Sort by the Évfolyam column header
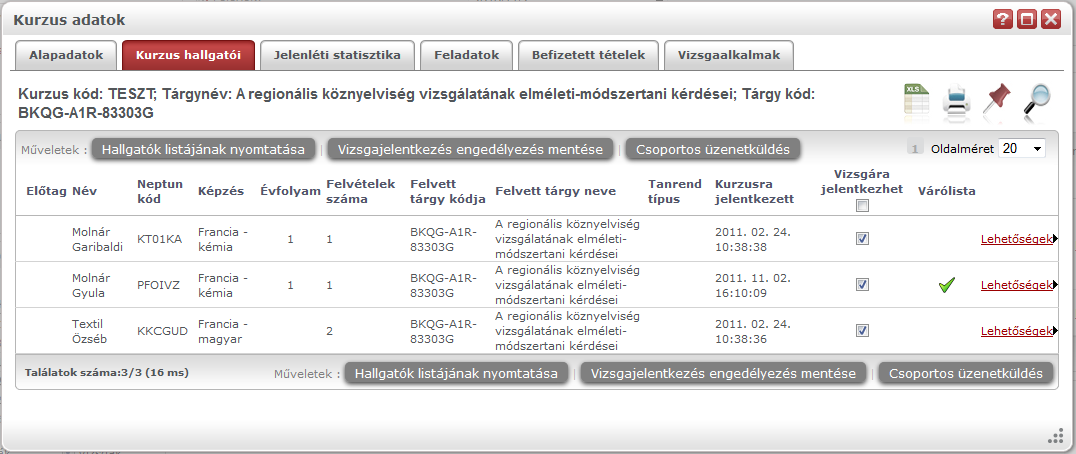1076x454 pixels. (x=290, y=191)
